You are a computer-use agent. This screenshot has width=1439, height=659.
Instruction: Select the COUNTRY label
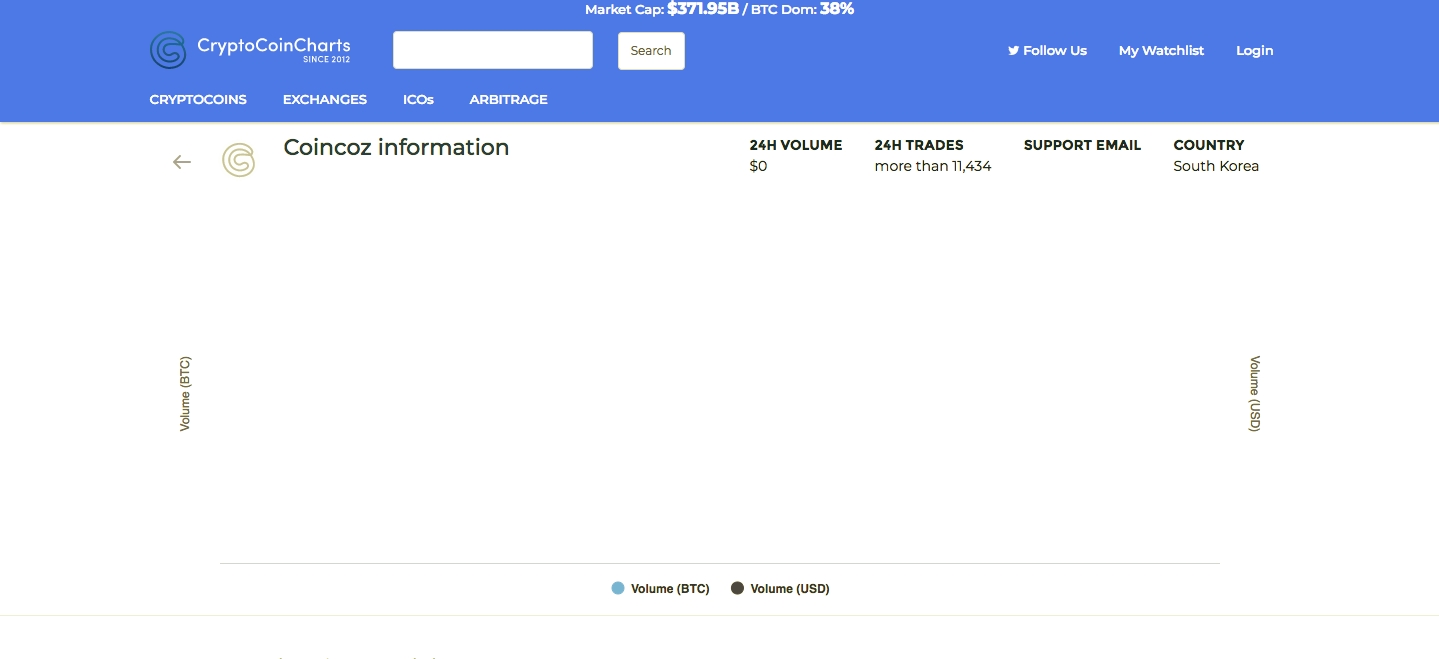(x=1209, y=145)
